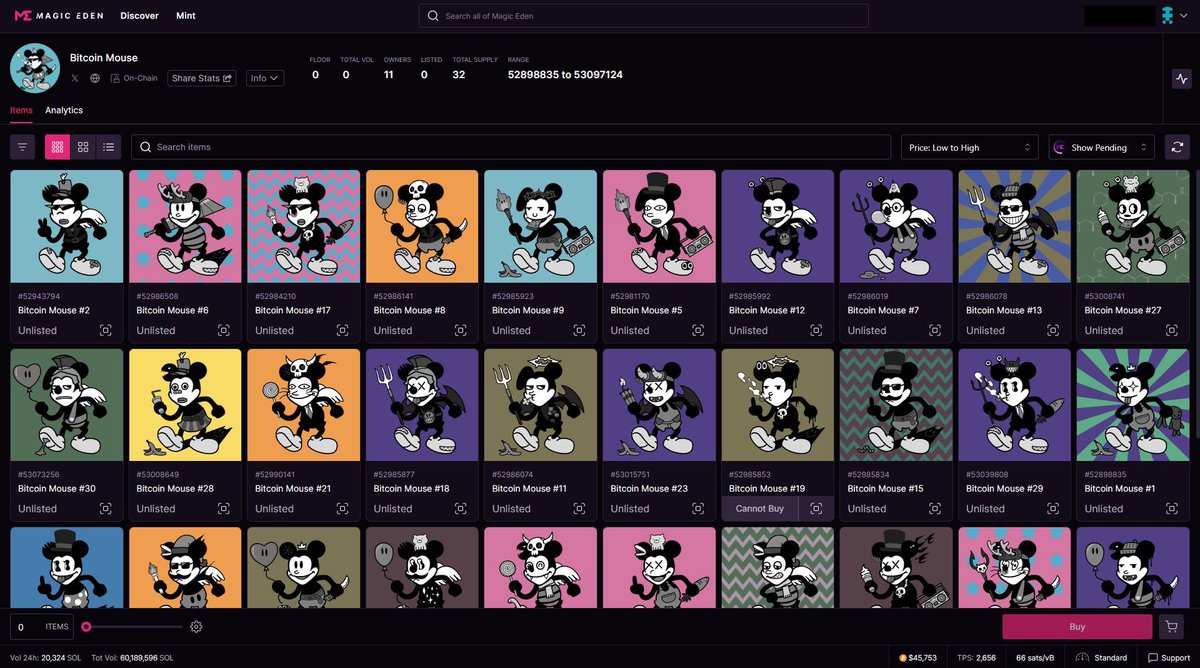Click the scan icon on Bitcoin Mouse #13
1200x668 pixels.
(x=1053, y=330)
